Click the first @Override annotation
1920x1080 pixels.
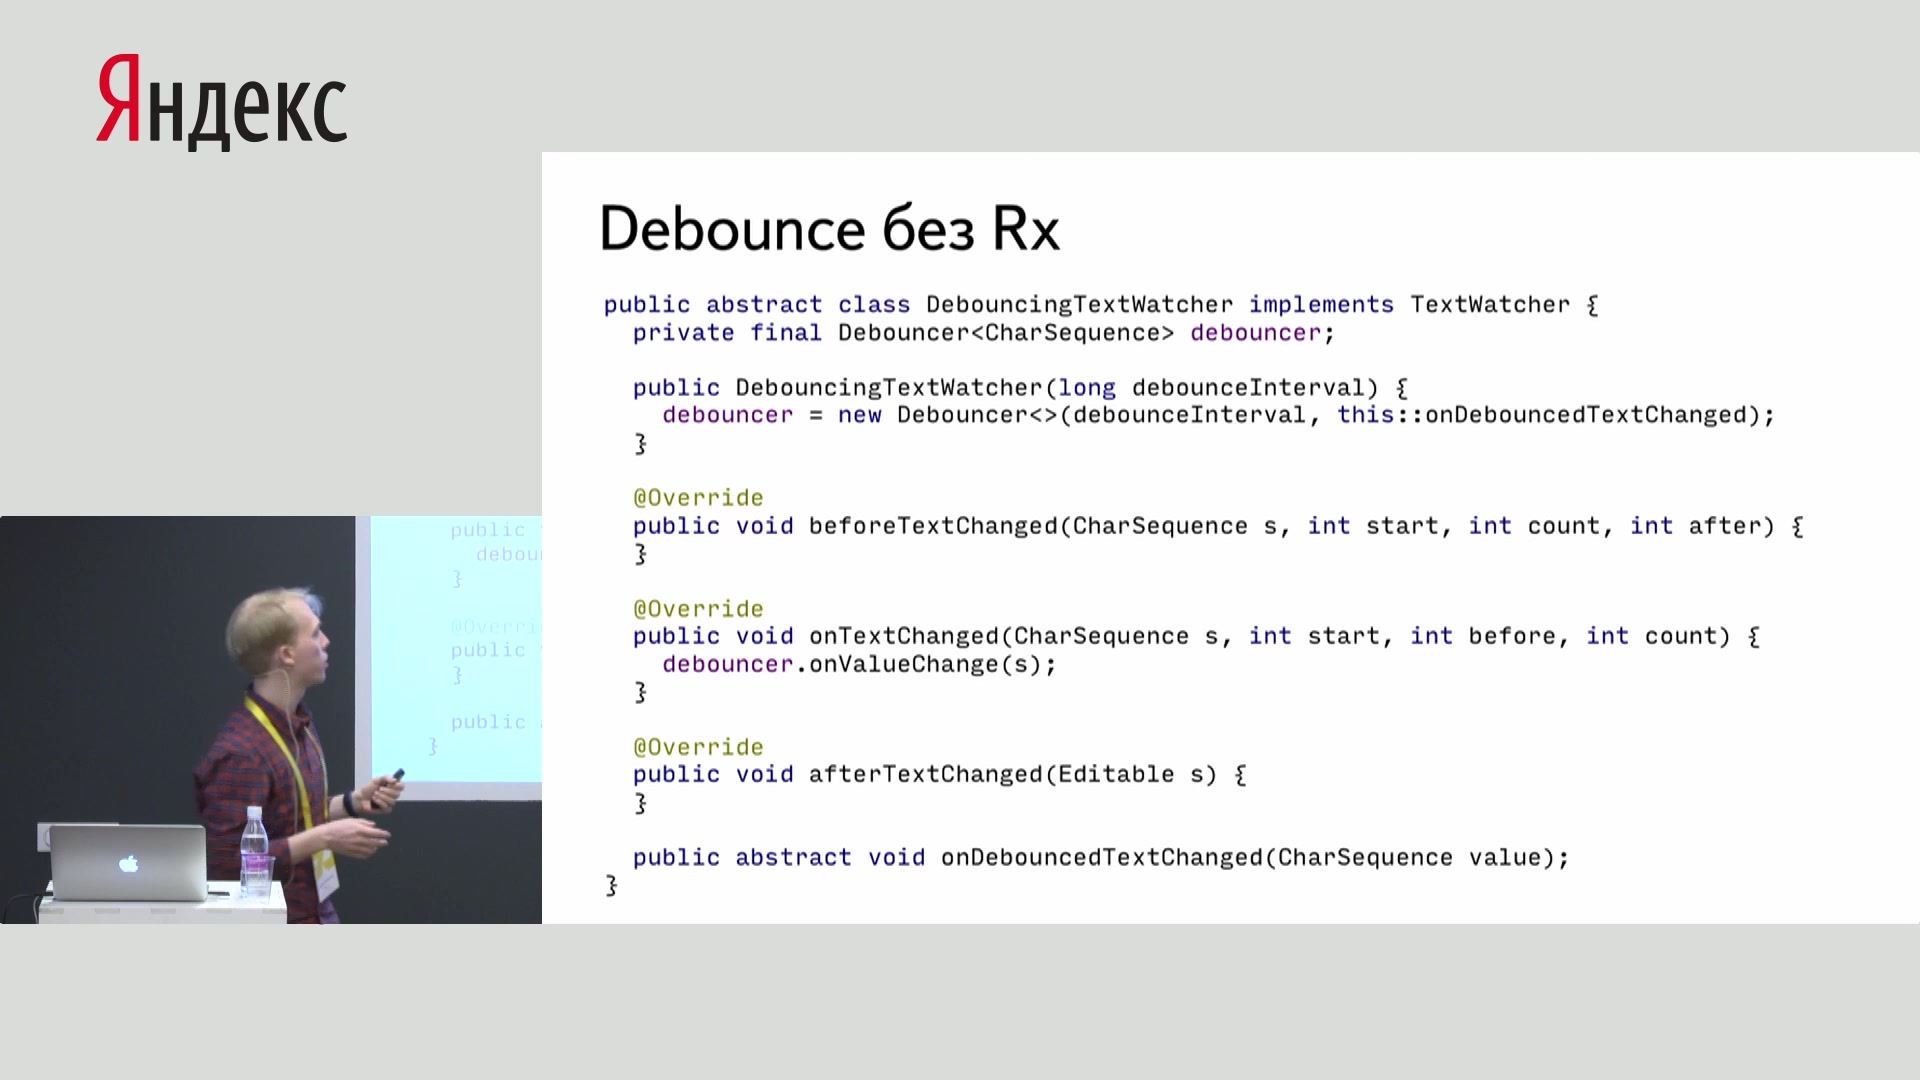(698, 498)
